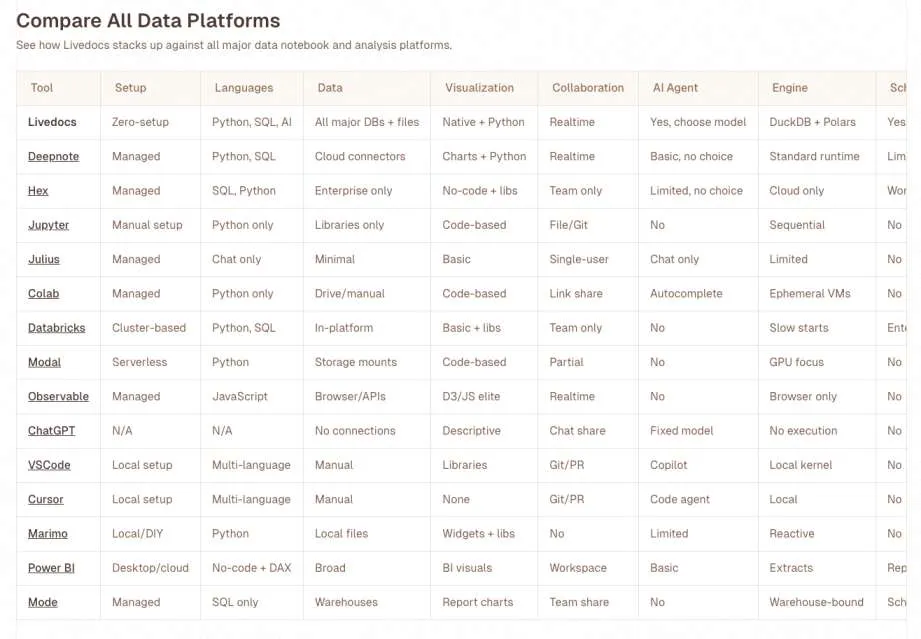Click the Setup column header
Screen dimensions: 921x639
(x=131, y=88)
